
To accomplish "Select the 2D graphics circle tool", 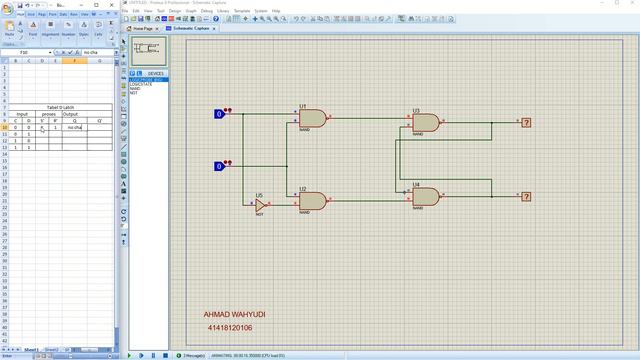I will click(x=124, y=162).
